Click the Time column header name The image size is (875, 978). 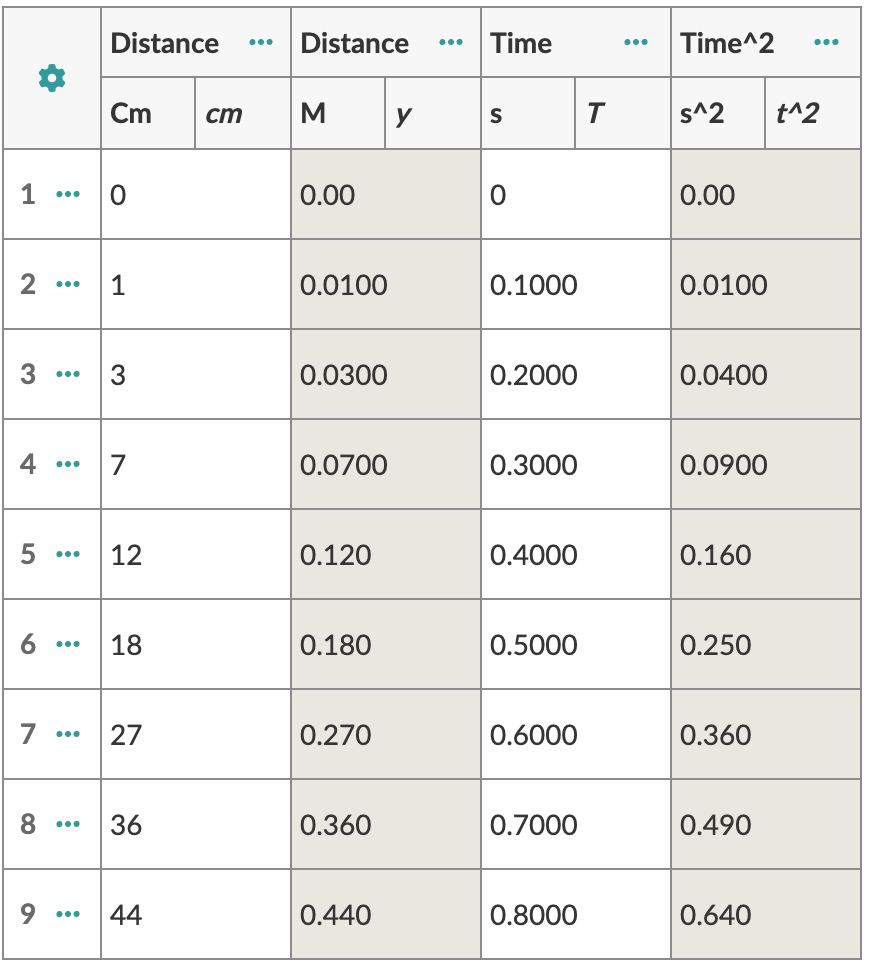[x=522, y=43]
